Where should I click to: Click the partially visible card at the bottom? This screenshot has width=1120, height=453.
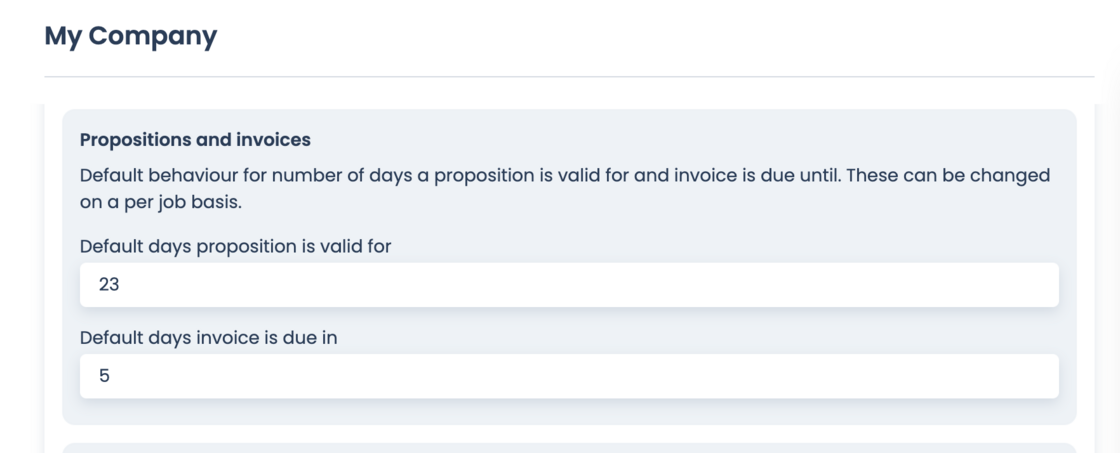point(568,448)
